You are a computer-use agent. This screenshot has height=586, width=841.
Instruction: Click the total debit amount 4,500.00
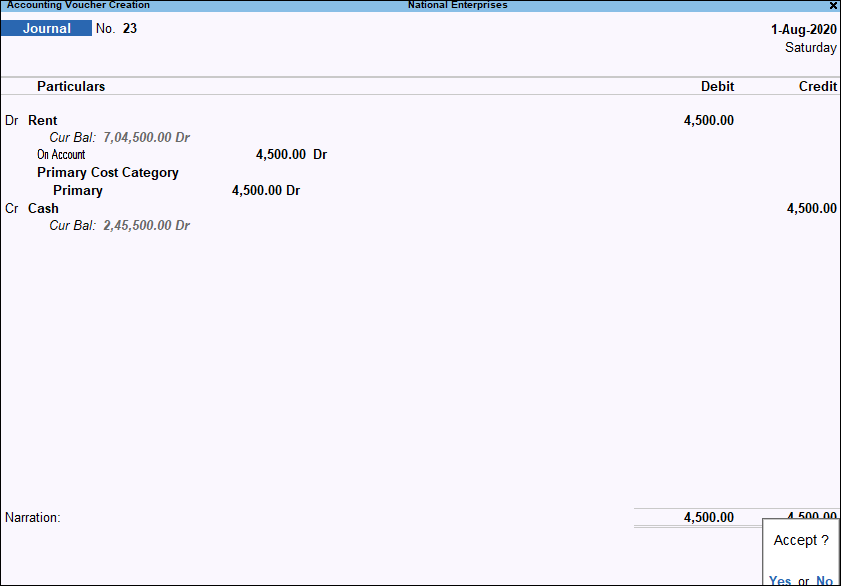tap(709, 517)
